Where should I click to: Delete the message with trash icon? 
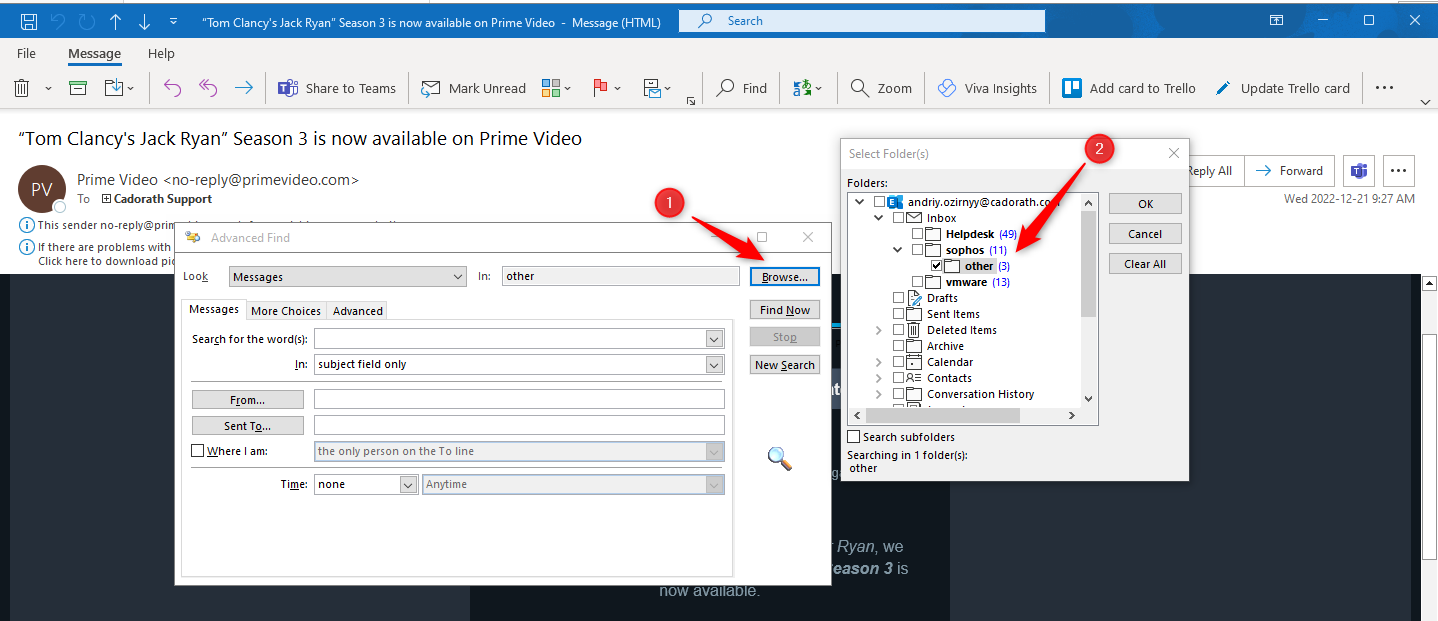click(22, 88)
